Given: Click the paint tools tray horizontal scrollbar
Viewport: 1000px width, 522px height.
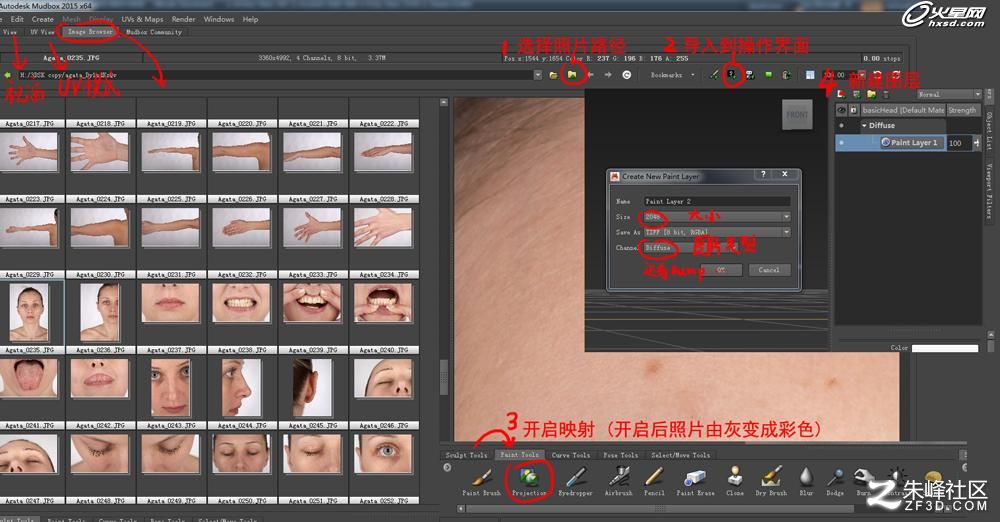Looking at the screenshot, I should (x=660, y=509).
